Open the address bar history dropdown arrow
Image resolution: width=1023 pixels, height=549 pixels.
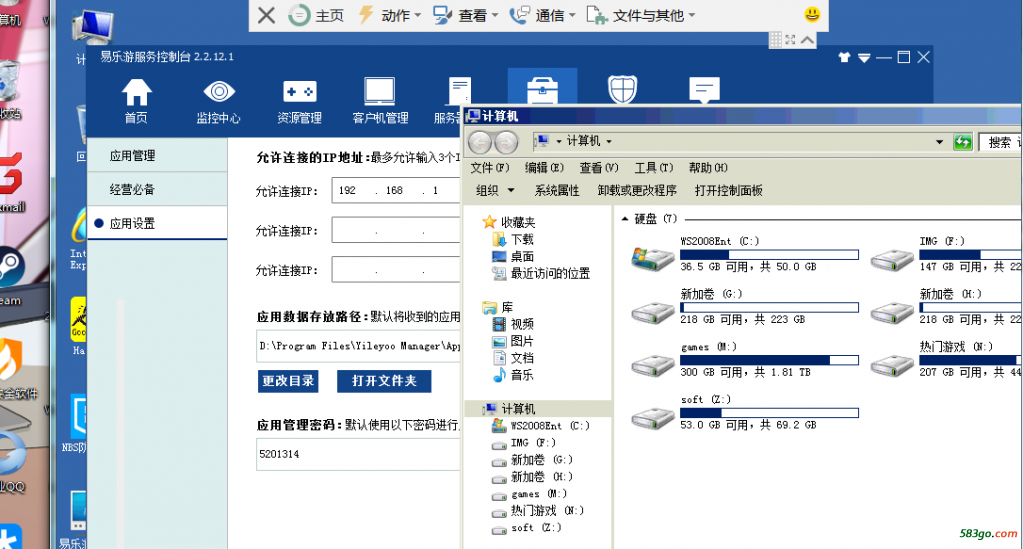[939, 142]
